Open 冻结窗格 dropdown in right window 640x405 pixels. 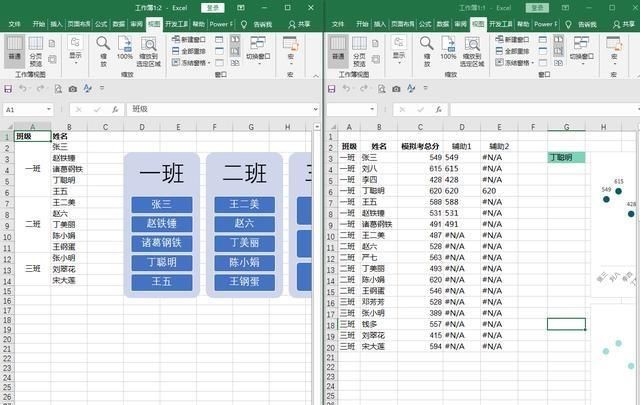[515, 62]
